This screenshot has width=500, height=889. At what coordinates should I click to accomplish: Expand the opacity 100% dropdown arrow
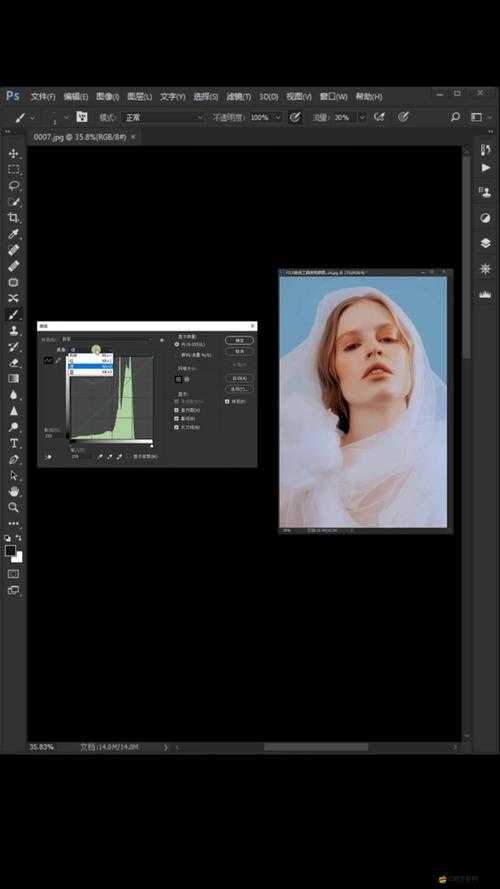click(x=277, y=117)
